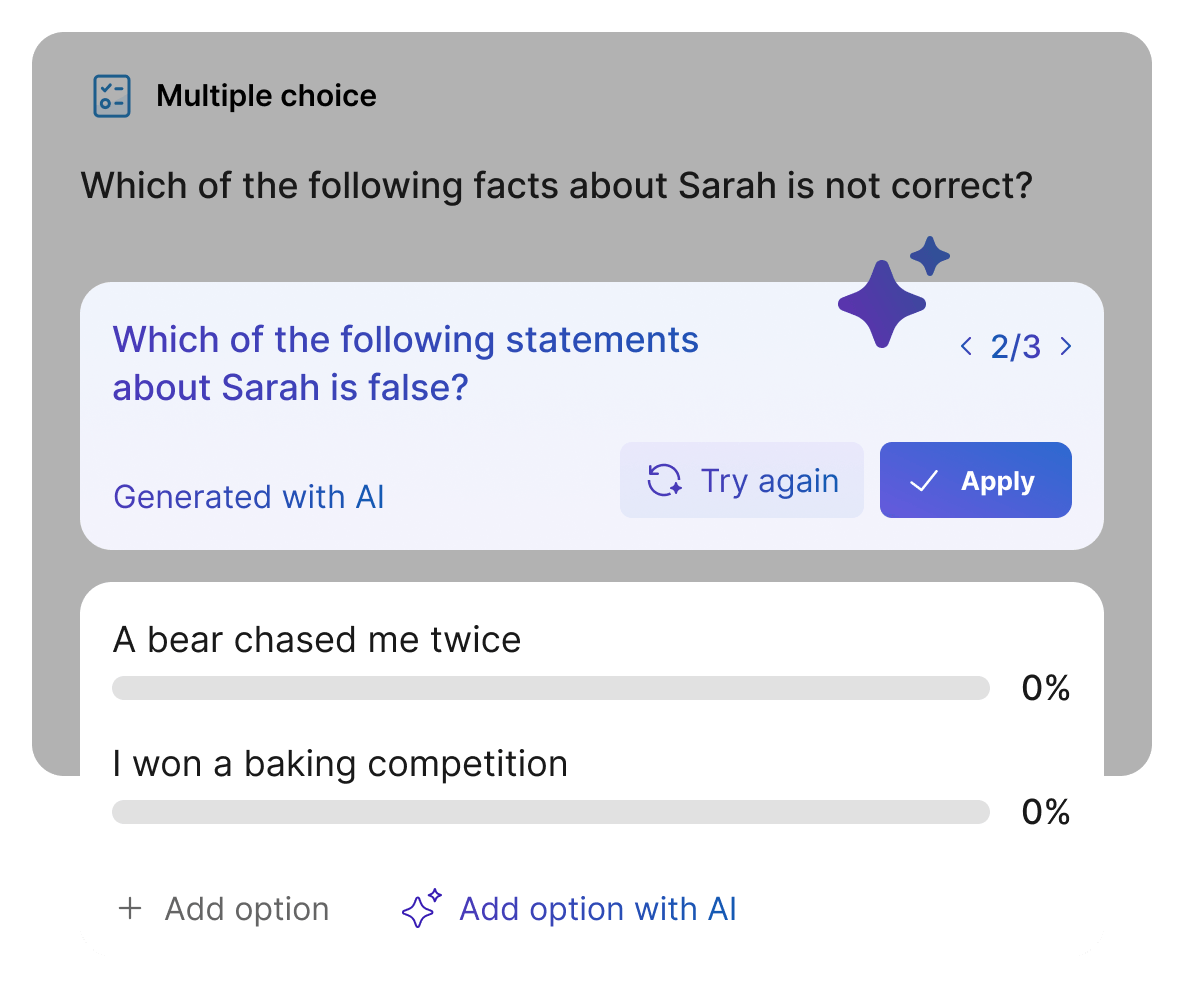
Task: Click the Multiple choice checklist icon
Action: click(111, 96)
